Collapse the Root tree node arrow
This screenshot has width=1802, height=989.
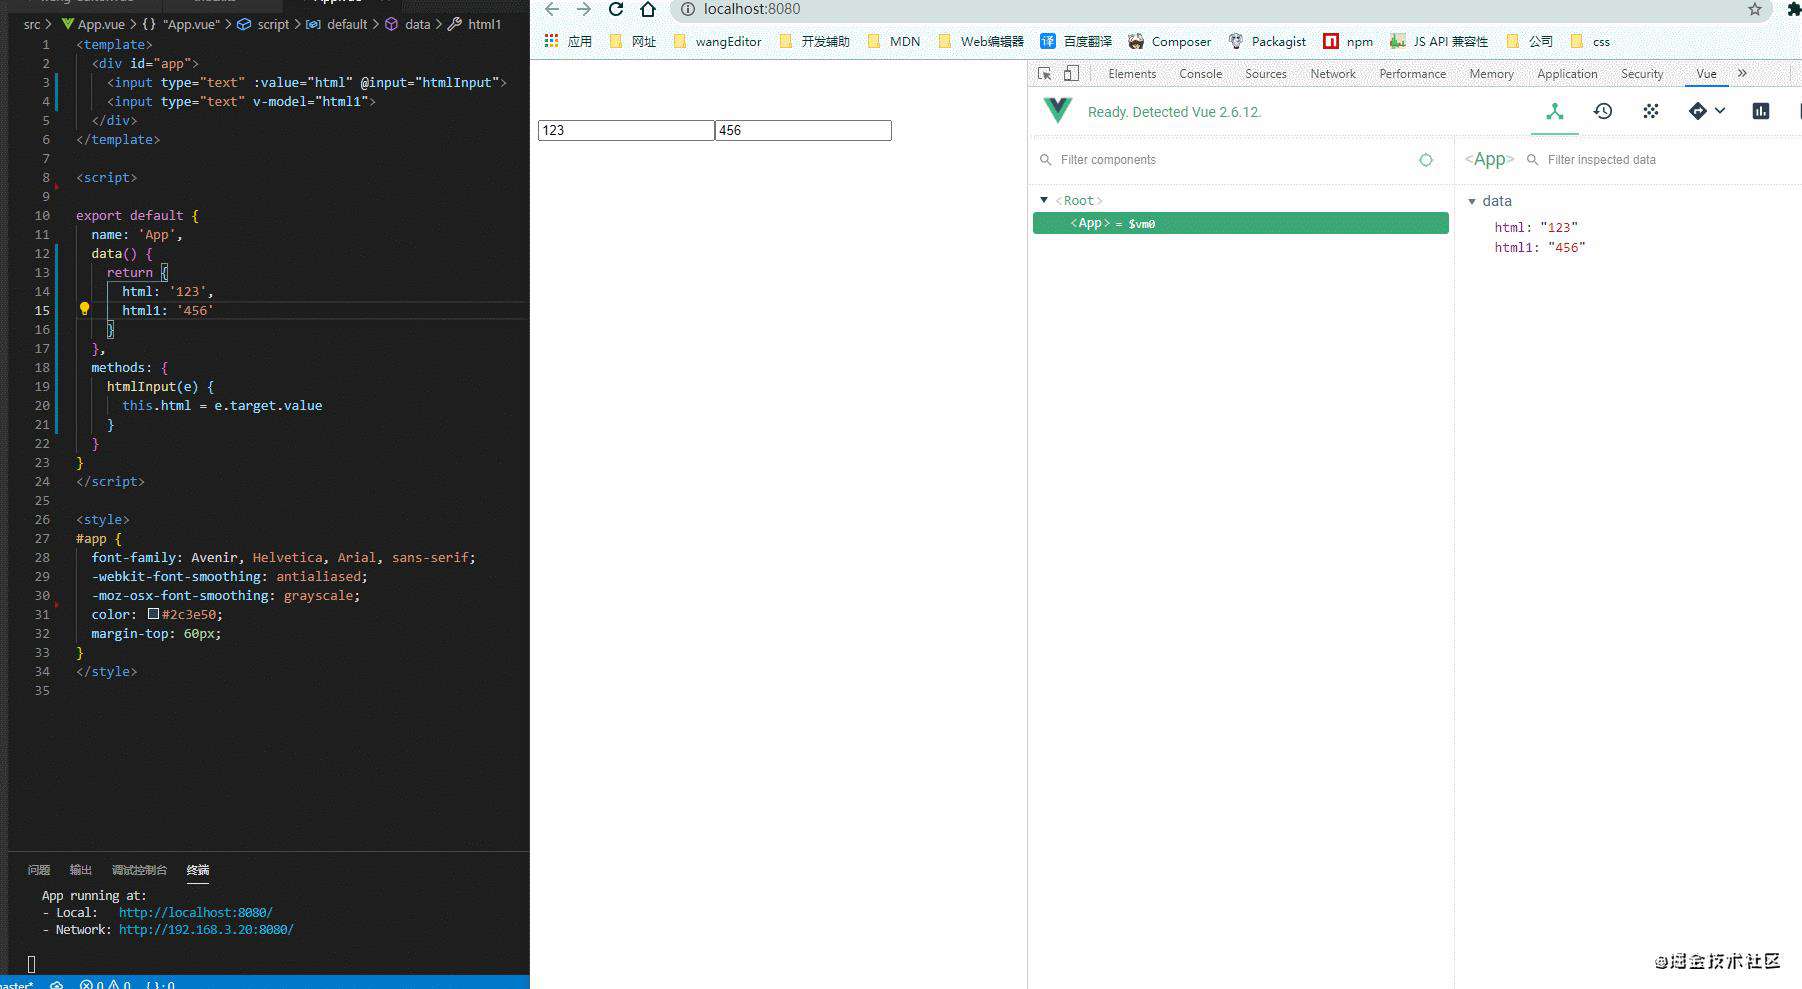click(1044, 200)
